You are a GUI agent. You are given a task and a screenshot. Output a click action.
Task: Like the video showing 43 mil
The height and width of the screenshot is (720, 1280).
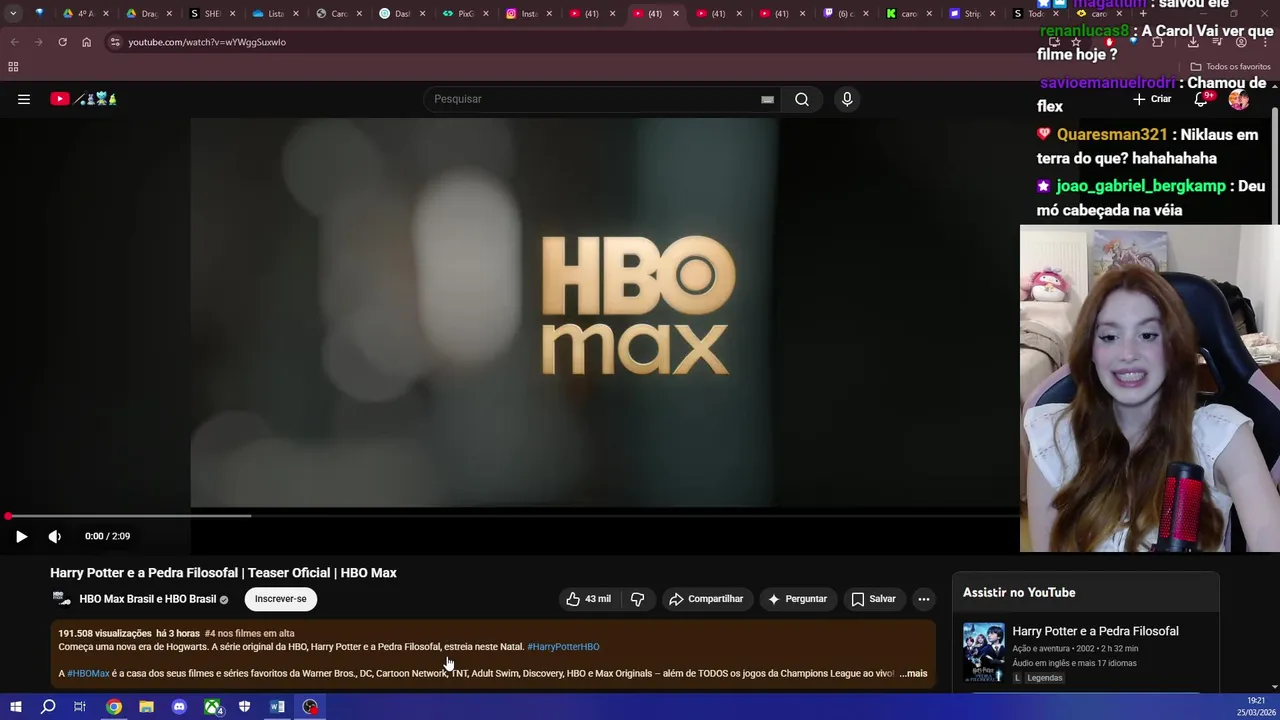(x=588, y=599)
